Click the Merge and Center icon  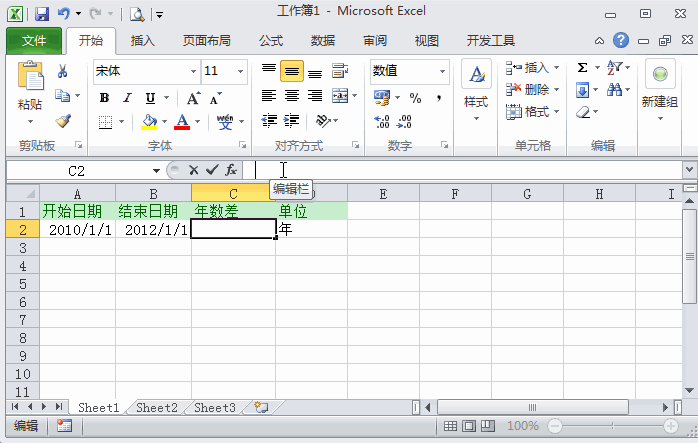340,96
